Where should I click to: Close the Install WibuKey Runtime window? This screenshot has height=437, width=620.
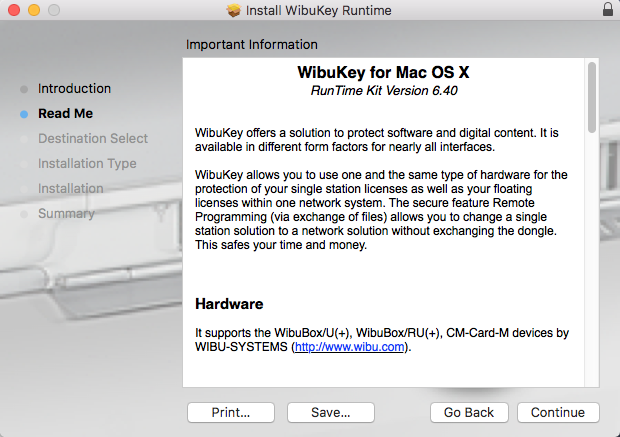pos(12,10)
